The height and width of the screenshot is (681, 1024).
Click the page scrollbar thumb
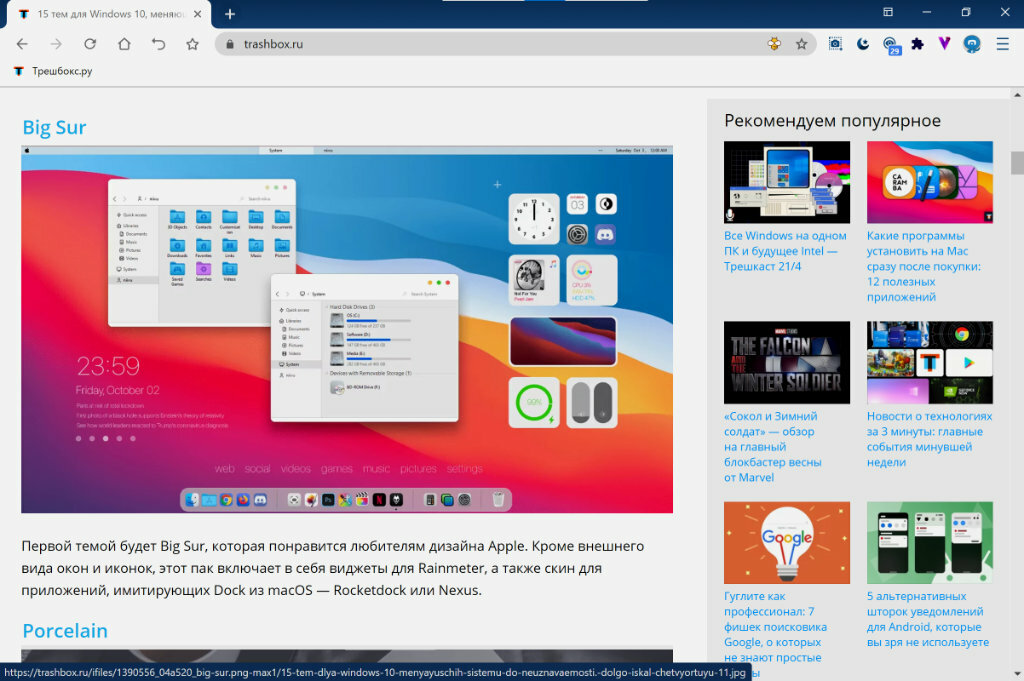pos(1017,163)
